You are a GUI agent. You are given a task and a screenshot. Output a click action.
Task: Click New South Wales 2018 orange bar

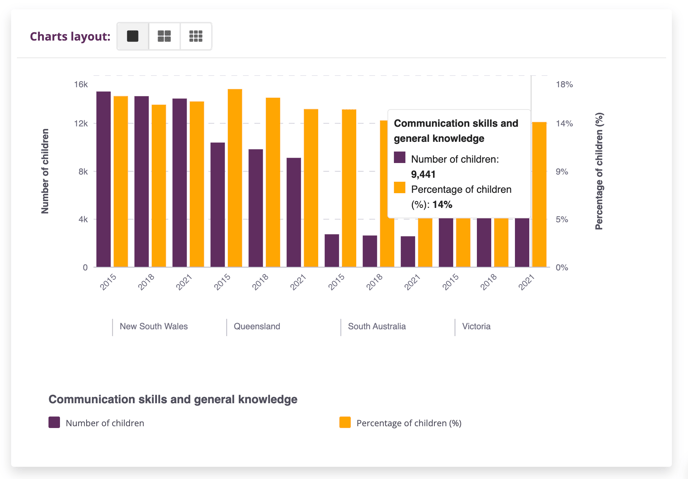(x=159, y=186)
